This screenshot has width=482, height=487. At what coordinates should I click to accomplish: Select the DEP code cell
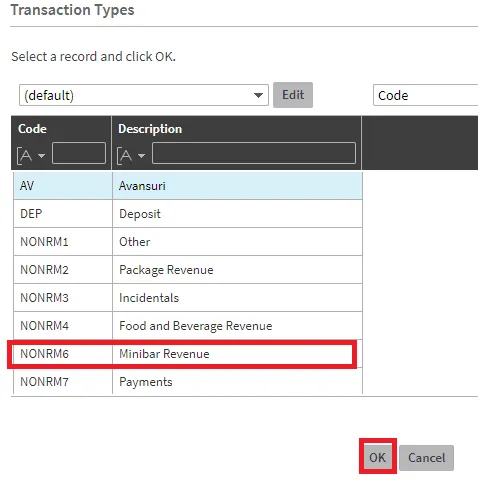[x=63, y=214]
